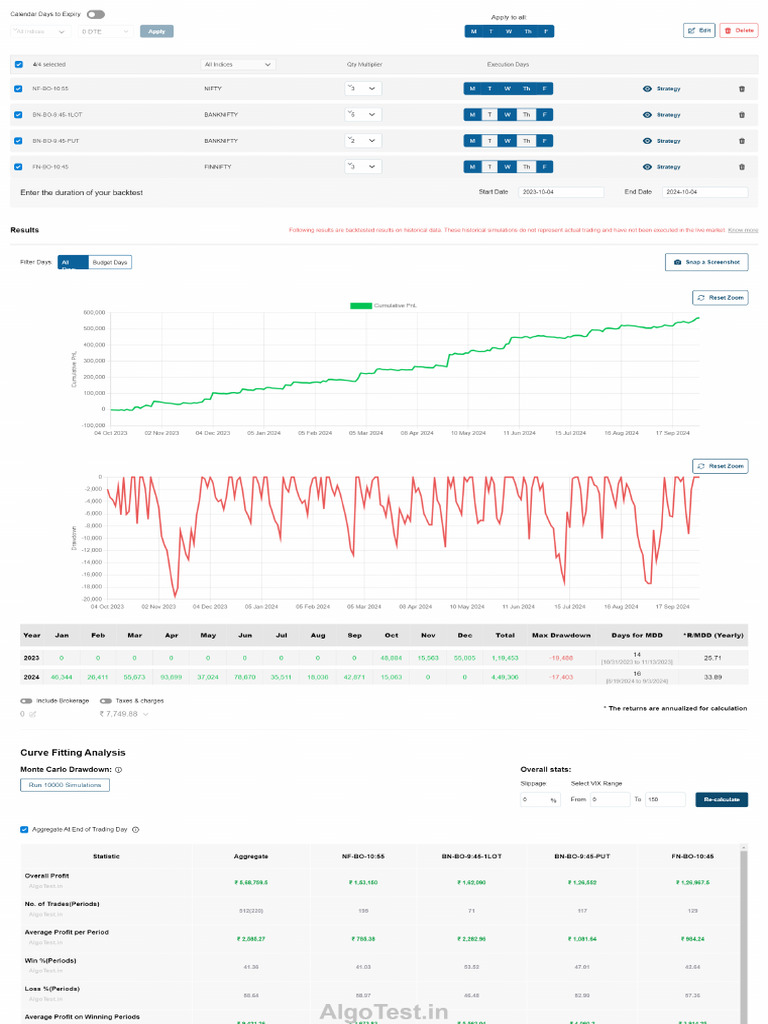The image size is (768, 1024).
Task: Click the Monte Carlo Drawdown info icon
Action: point(118,770)
